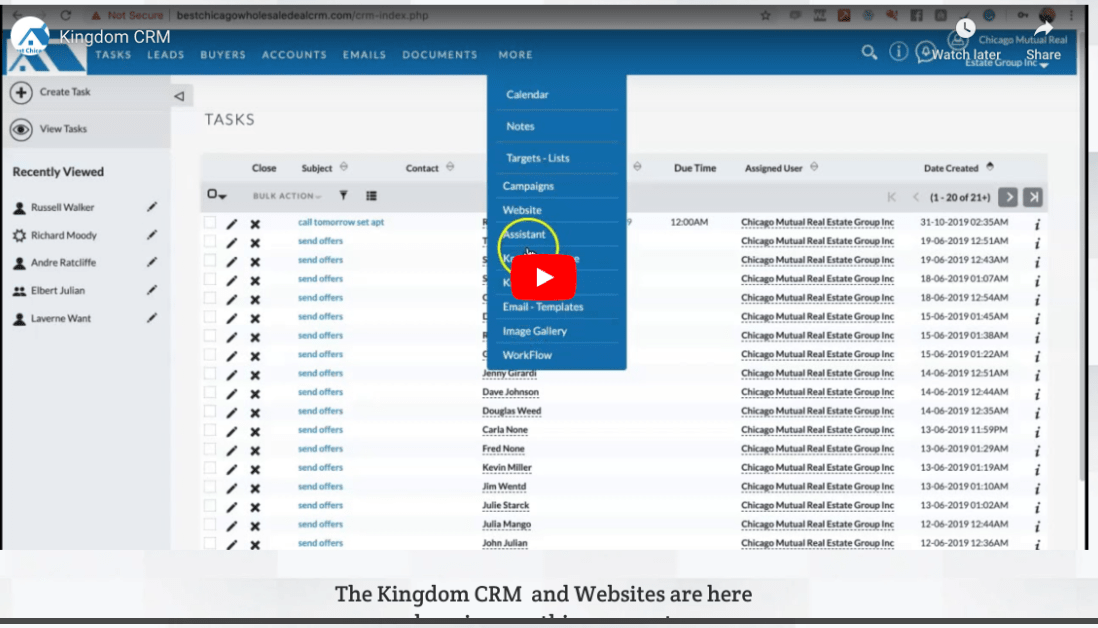Jump to the first page of tasks
Image resolution: width=1098 pixels, height=628 pixels.
[891, 197]
